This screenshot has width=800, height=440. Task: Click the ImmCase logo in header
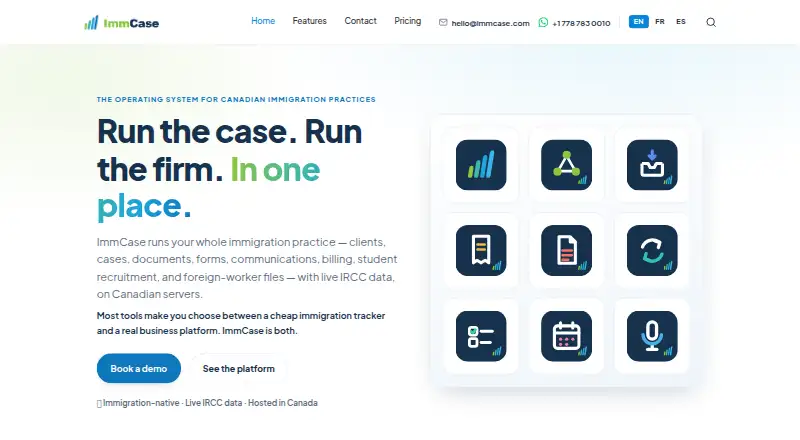tap(121, 22)
